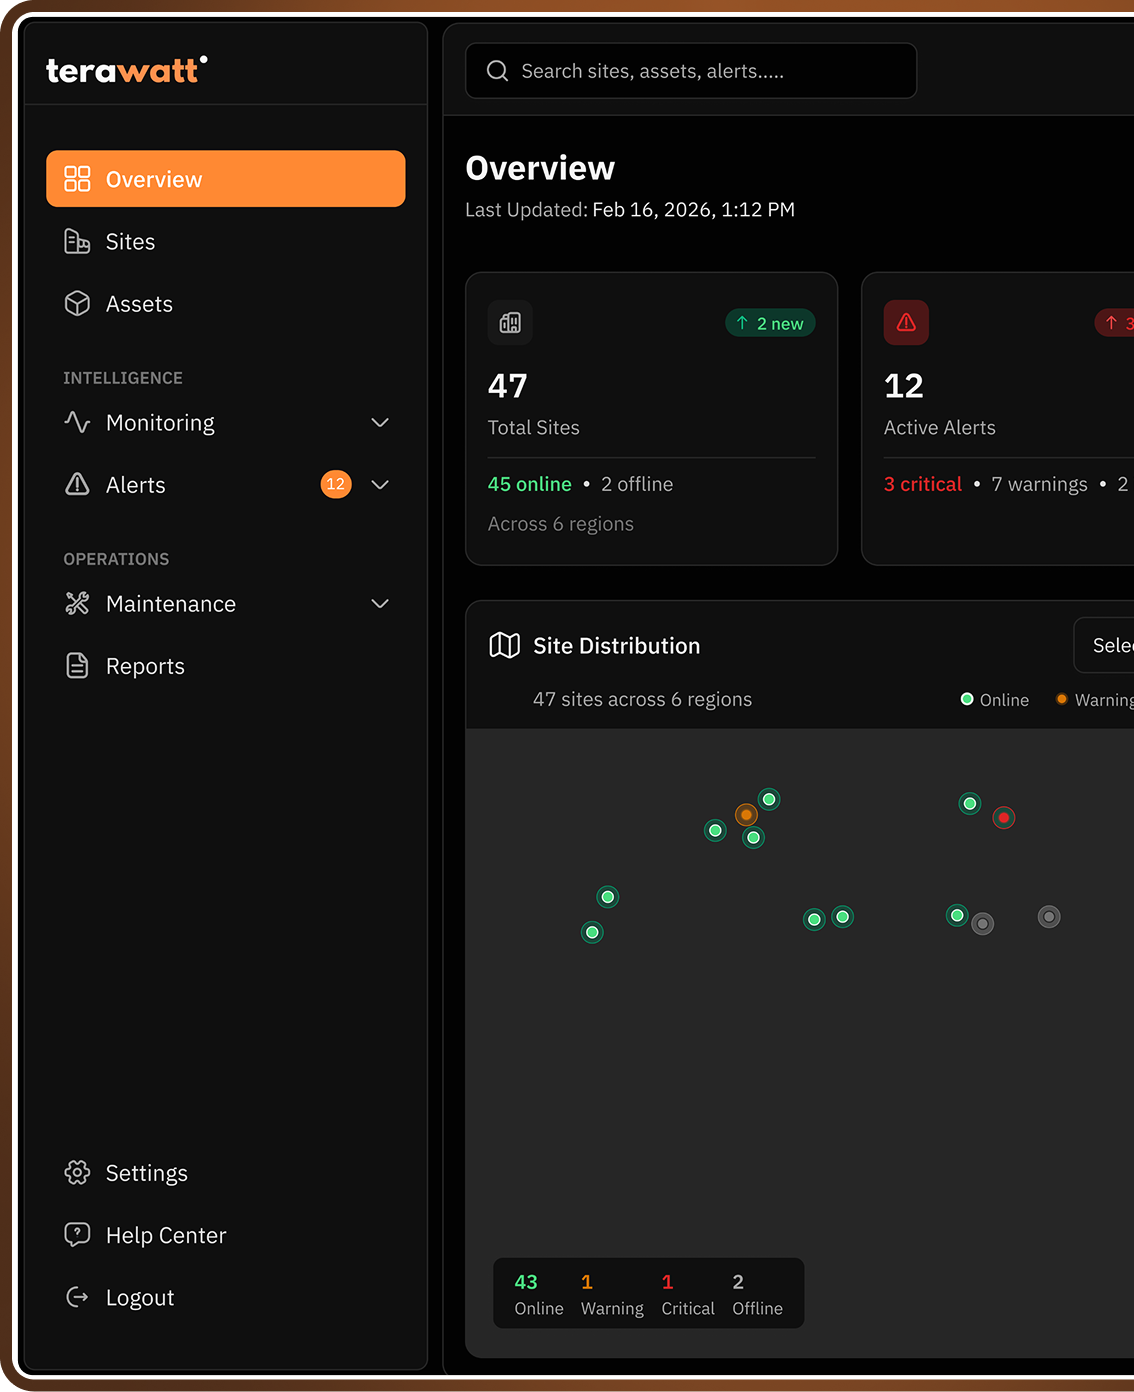This screenshot has height=1392, width=1134.
Task: Click the map icon beside Site Distribution
Action: coord(504,645)
